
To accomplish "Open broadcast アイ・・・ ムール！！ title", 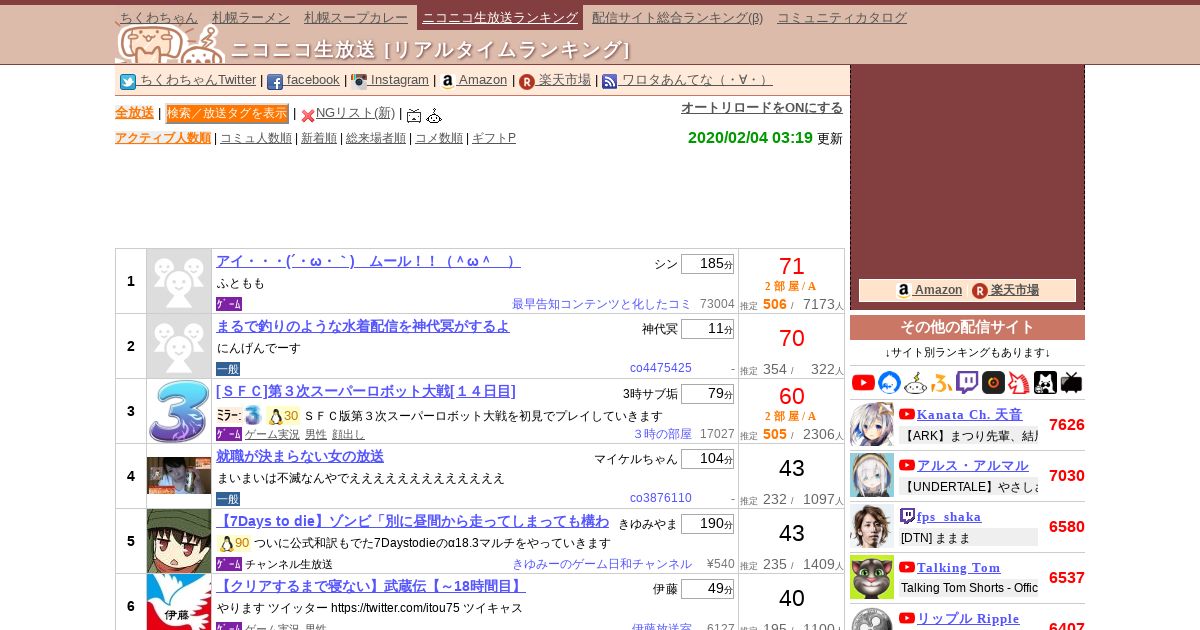I will click(368, 261).
